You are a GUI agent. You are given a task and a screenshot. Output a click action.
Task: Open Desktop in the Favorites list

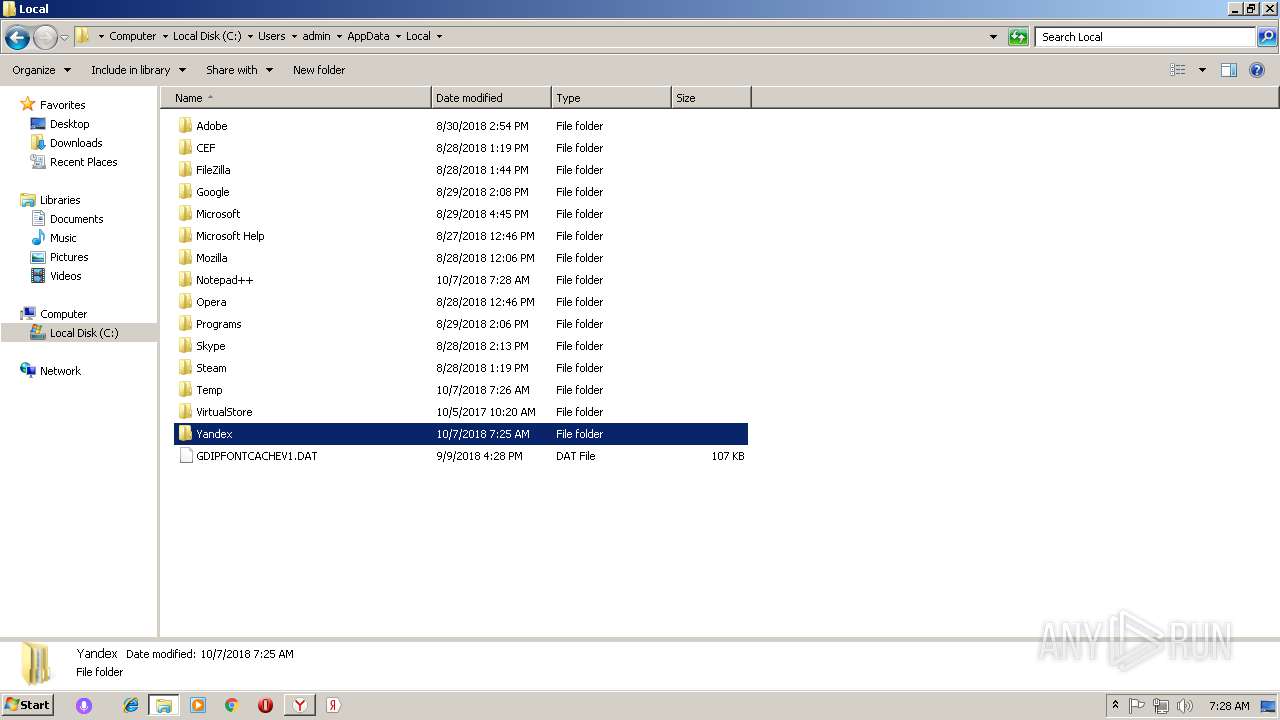(69, 124)
